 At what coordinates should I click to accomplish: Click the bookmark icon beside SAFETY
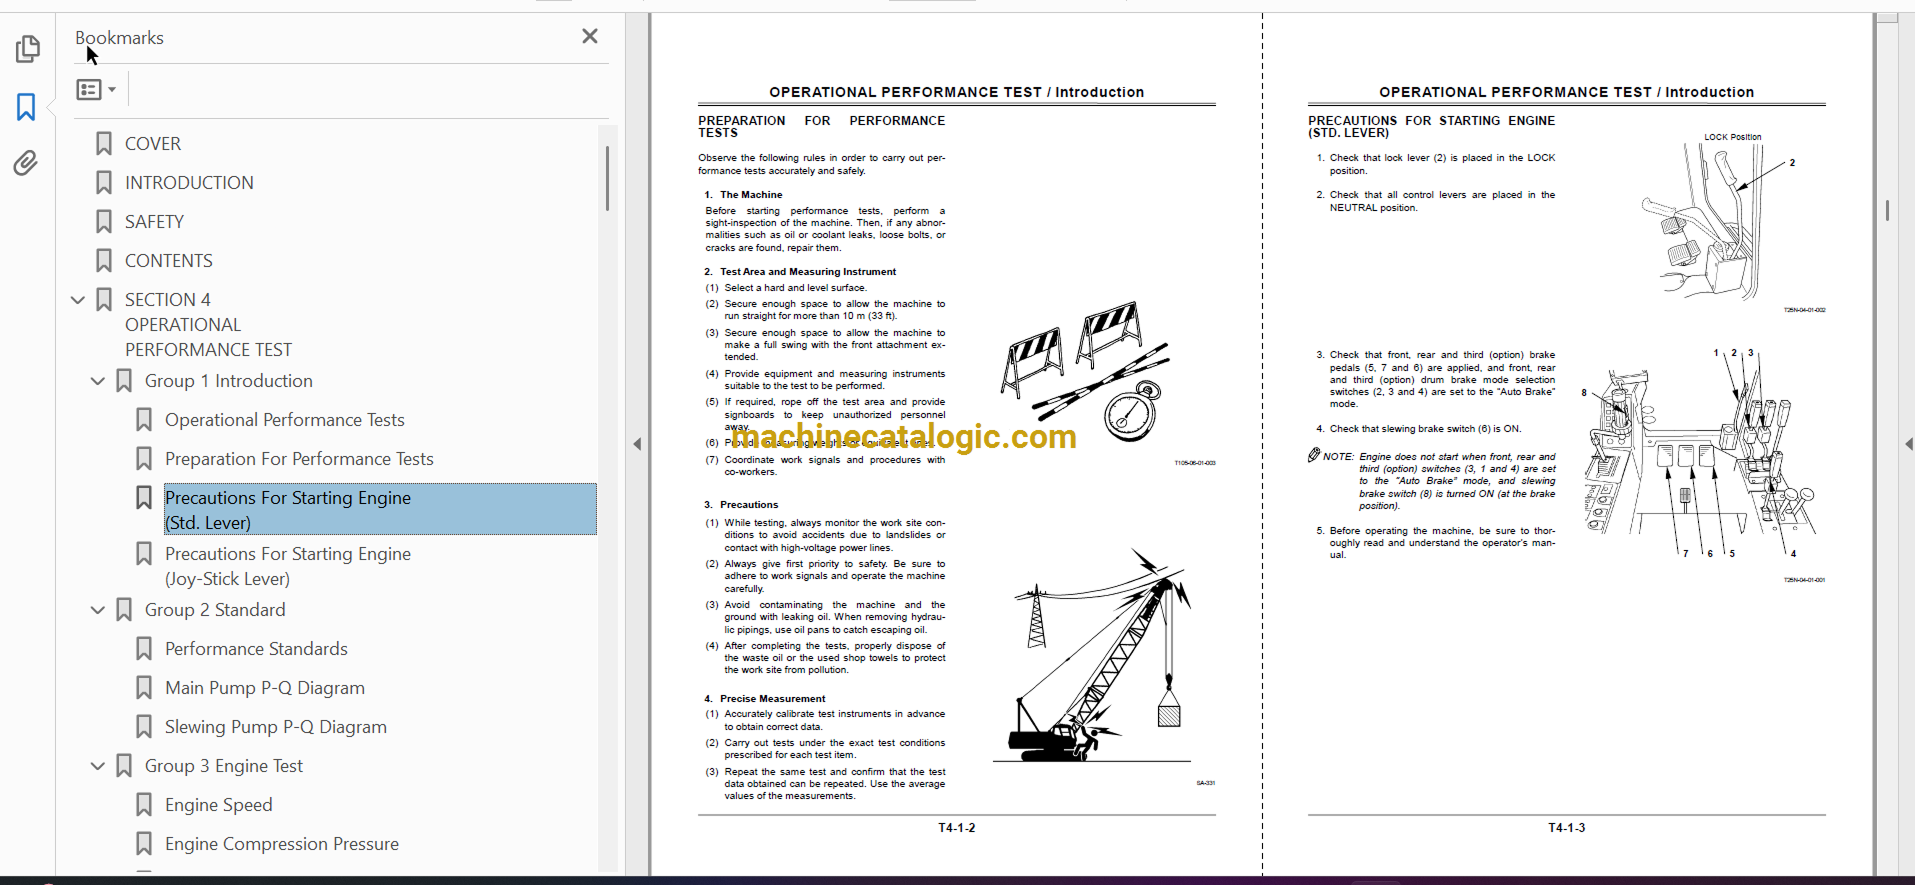pyautogui.click(x=104, y=222)
